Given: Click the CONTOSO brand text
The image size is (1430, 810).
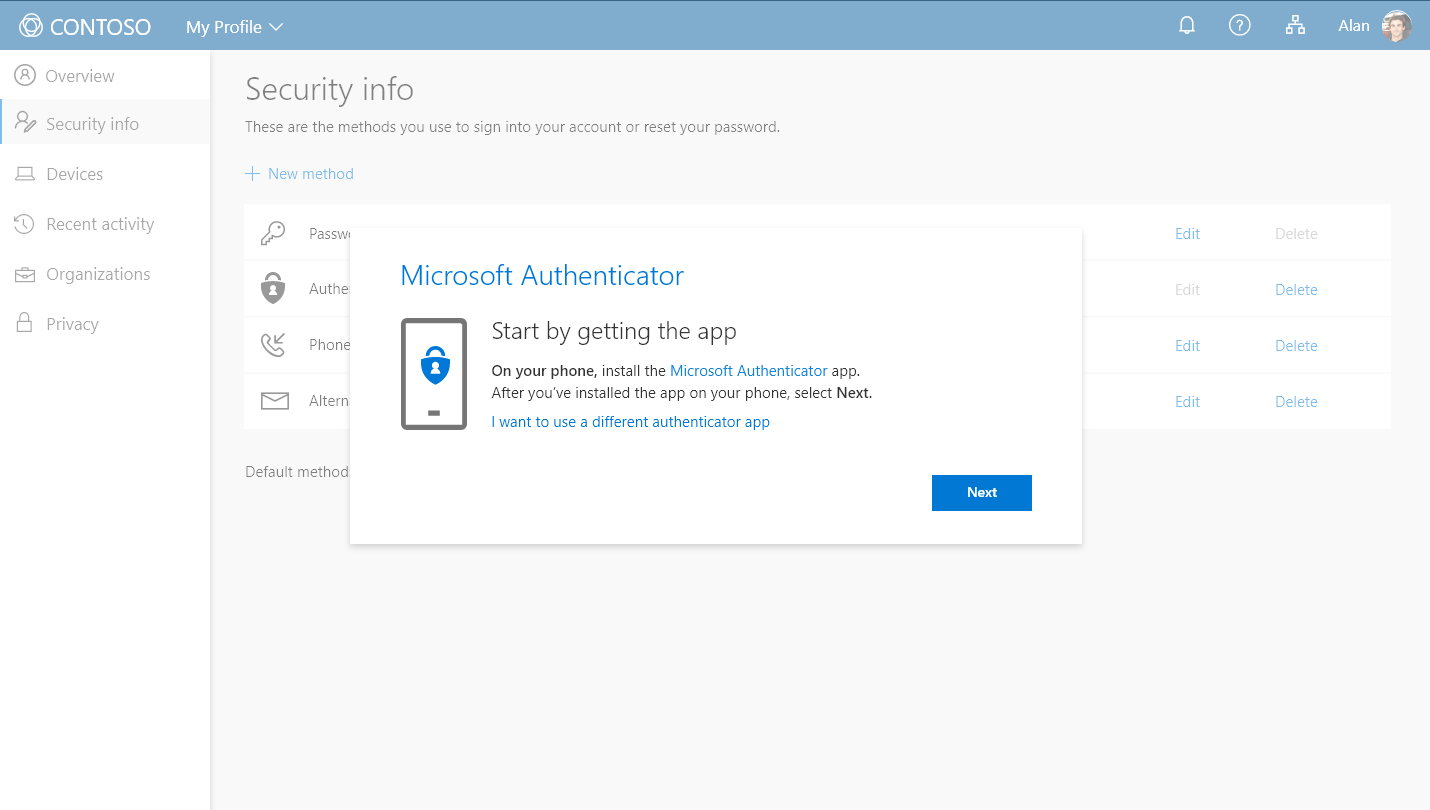Looking at the screenshot, I should [100, 27].
